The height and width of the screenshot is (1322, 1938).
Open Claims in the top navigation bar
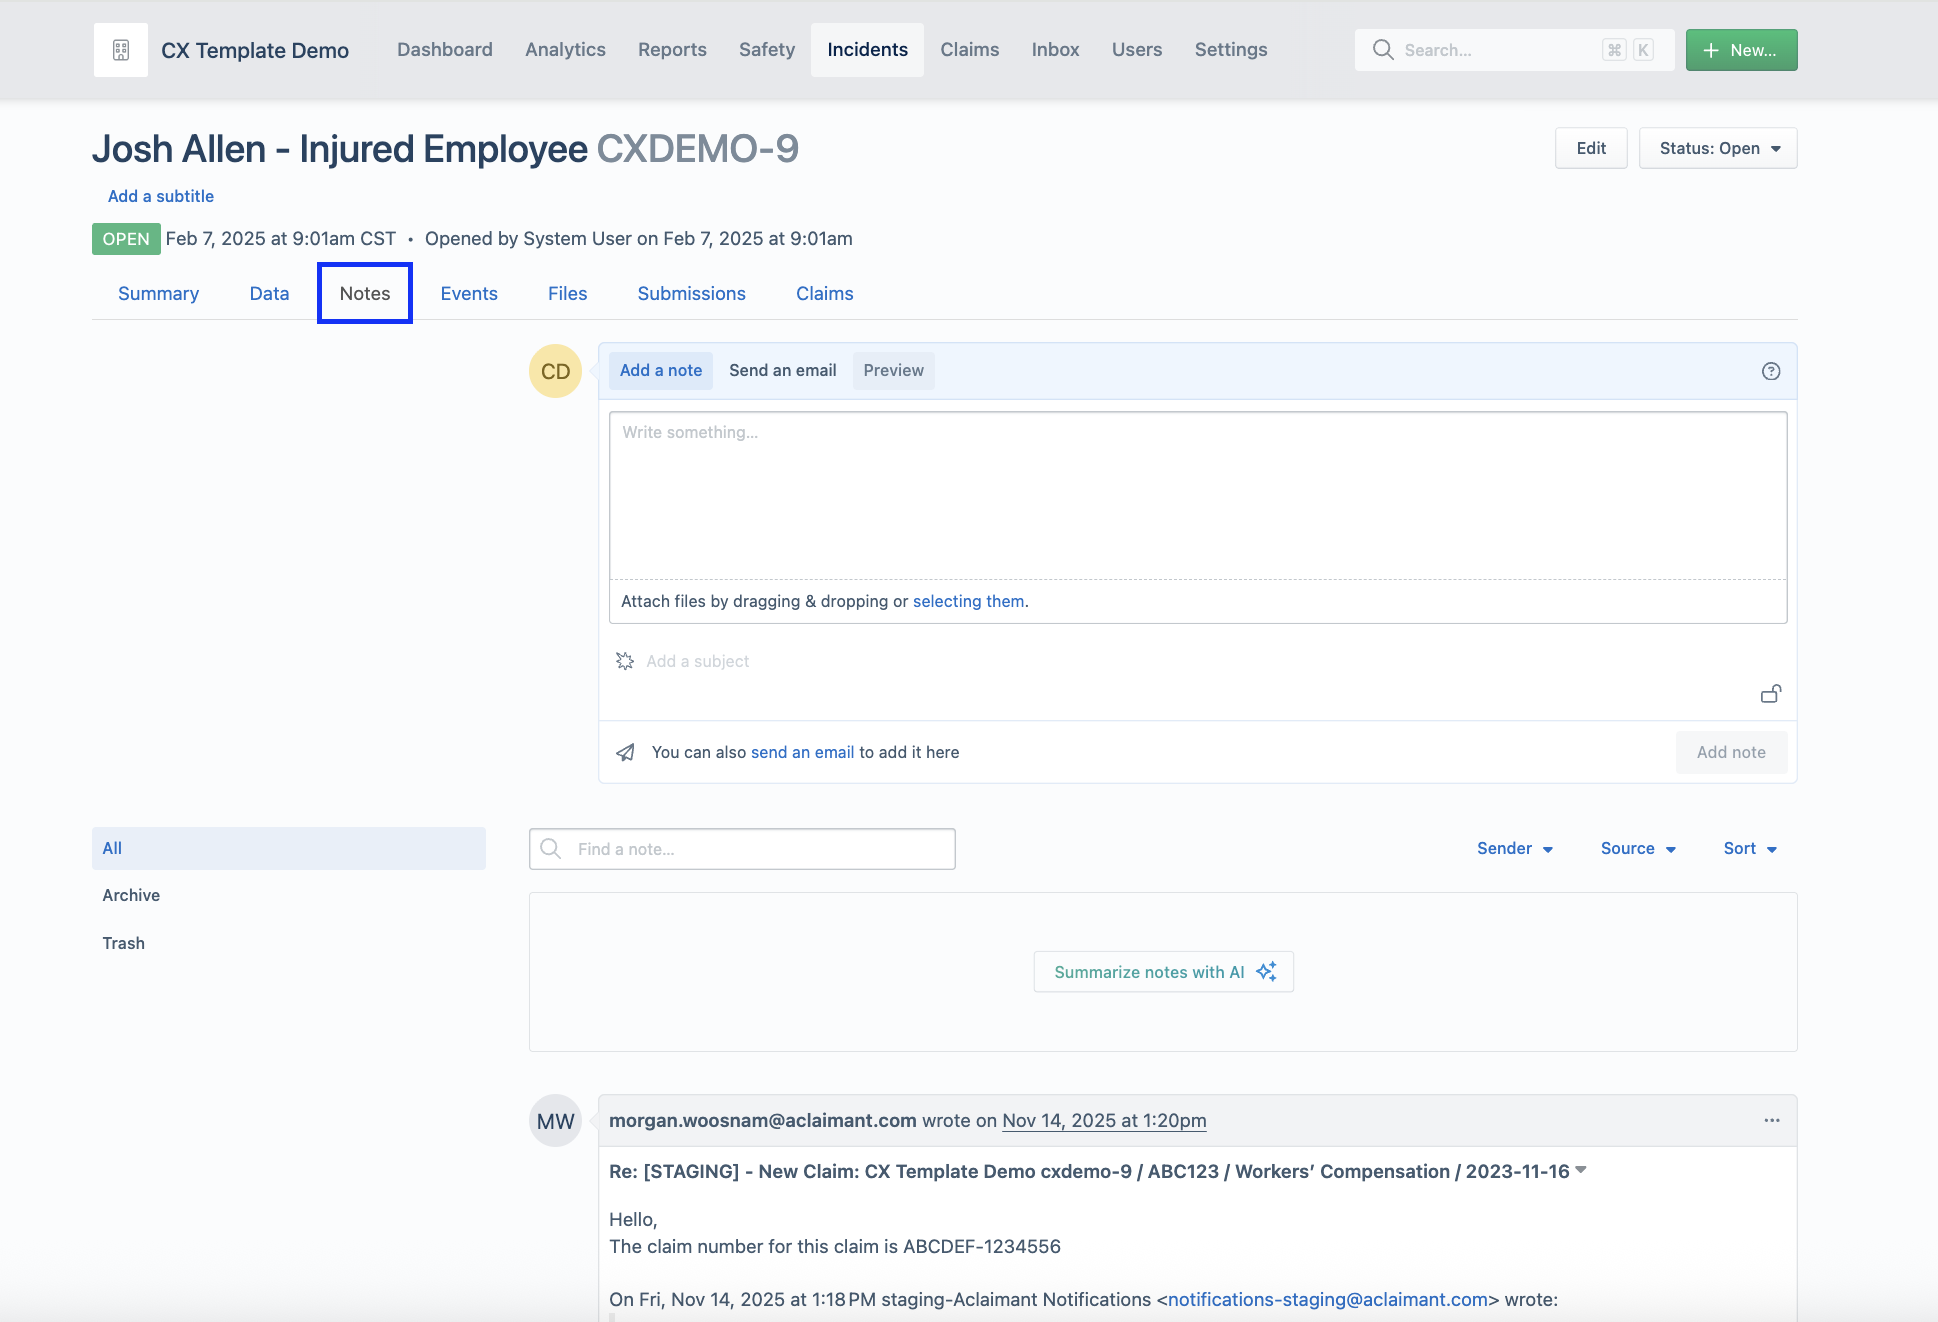tap(969, 50)
